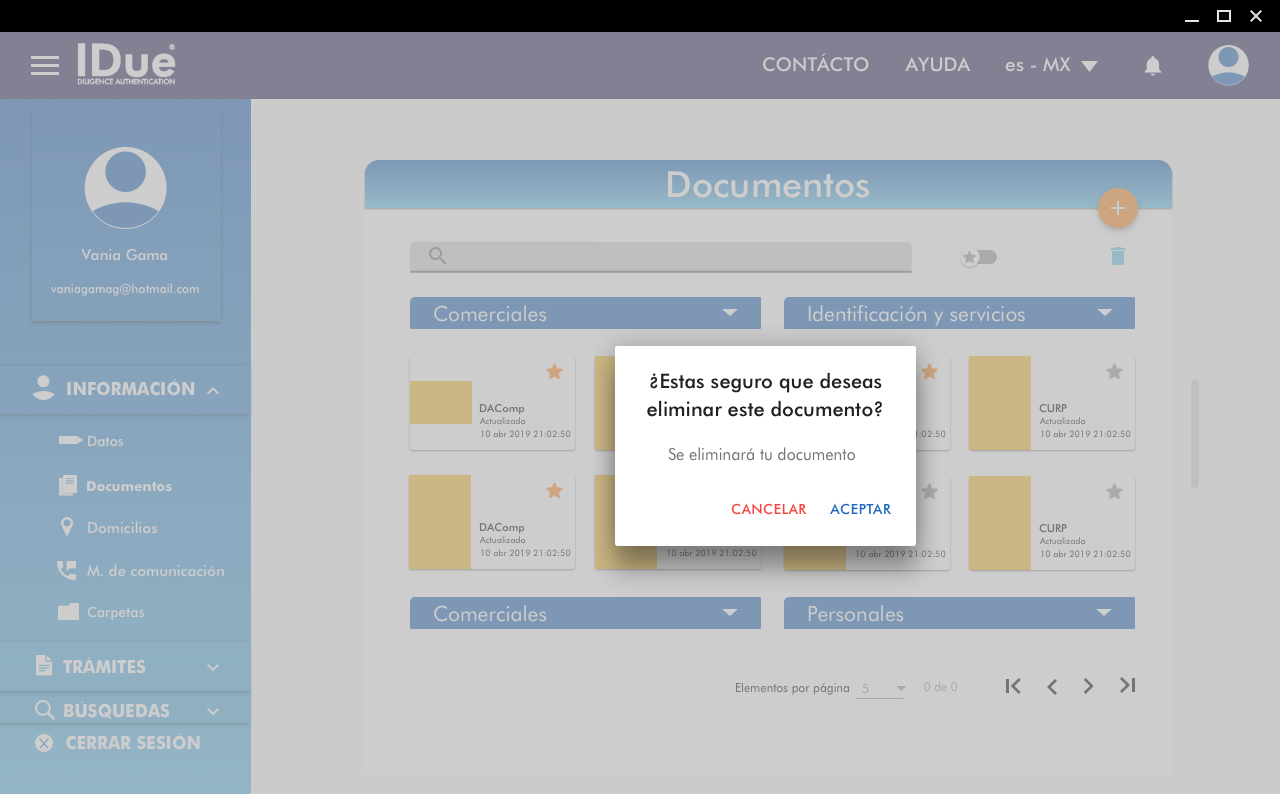Go to the first page arrow

1013,686
